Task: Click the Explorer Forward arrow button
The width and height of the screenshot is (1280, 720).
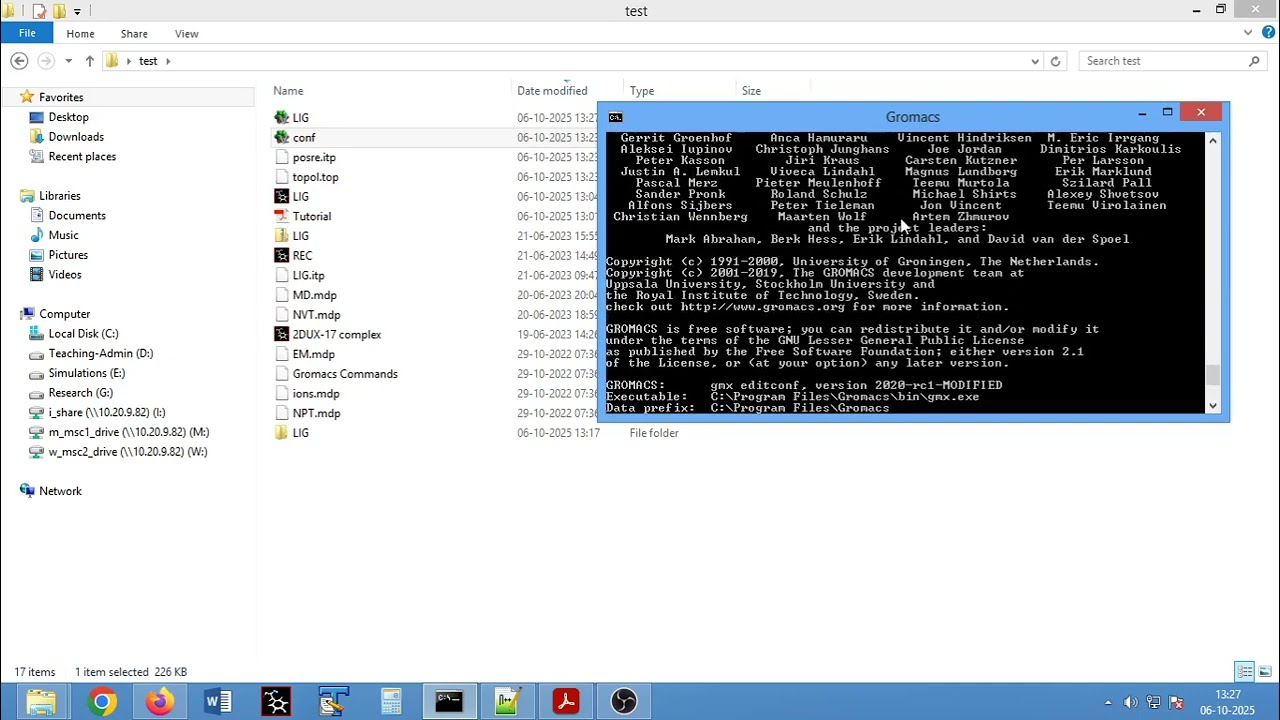Action: pos(45,61)
